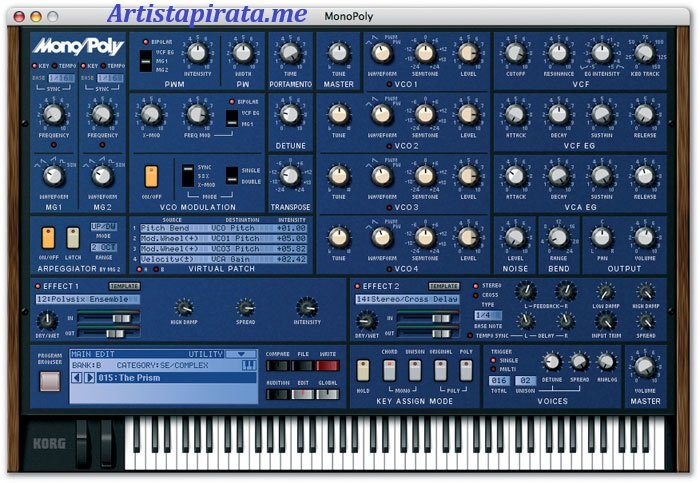Toggle the Arpeggiator On/Off switch
Image resolution: width=700 pixels, height=483 pixels.
tap(48, 238)
